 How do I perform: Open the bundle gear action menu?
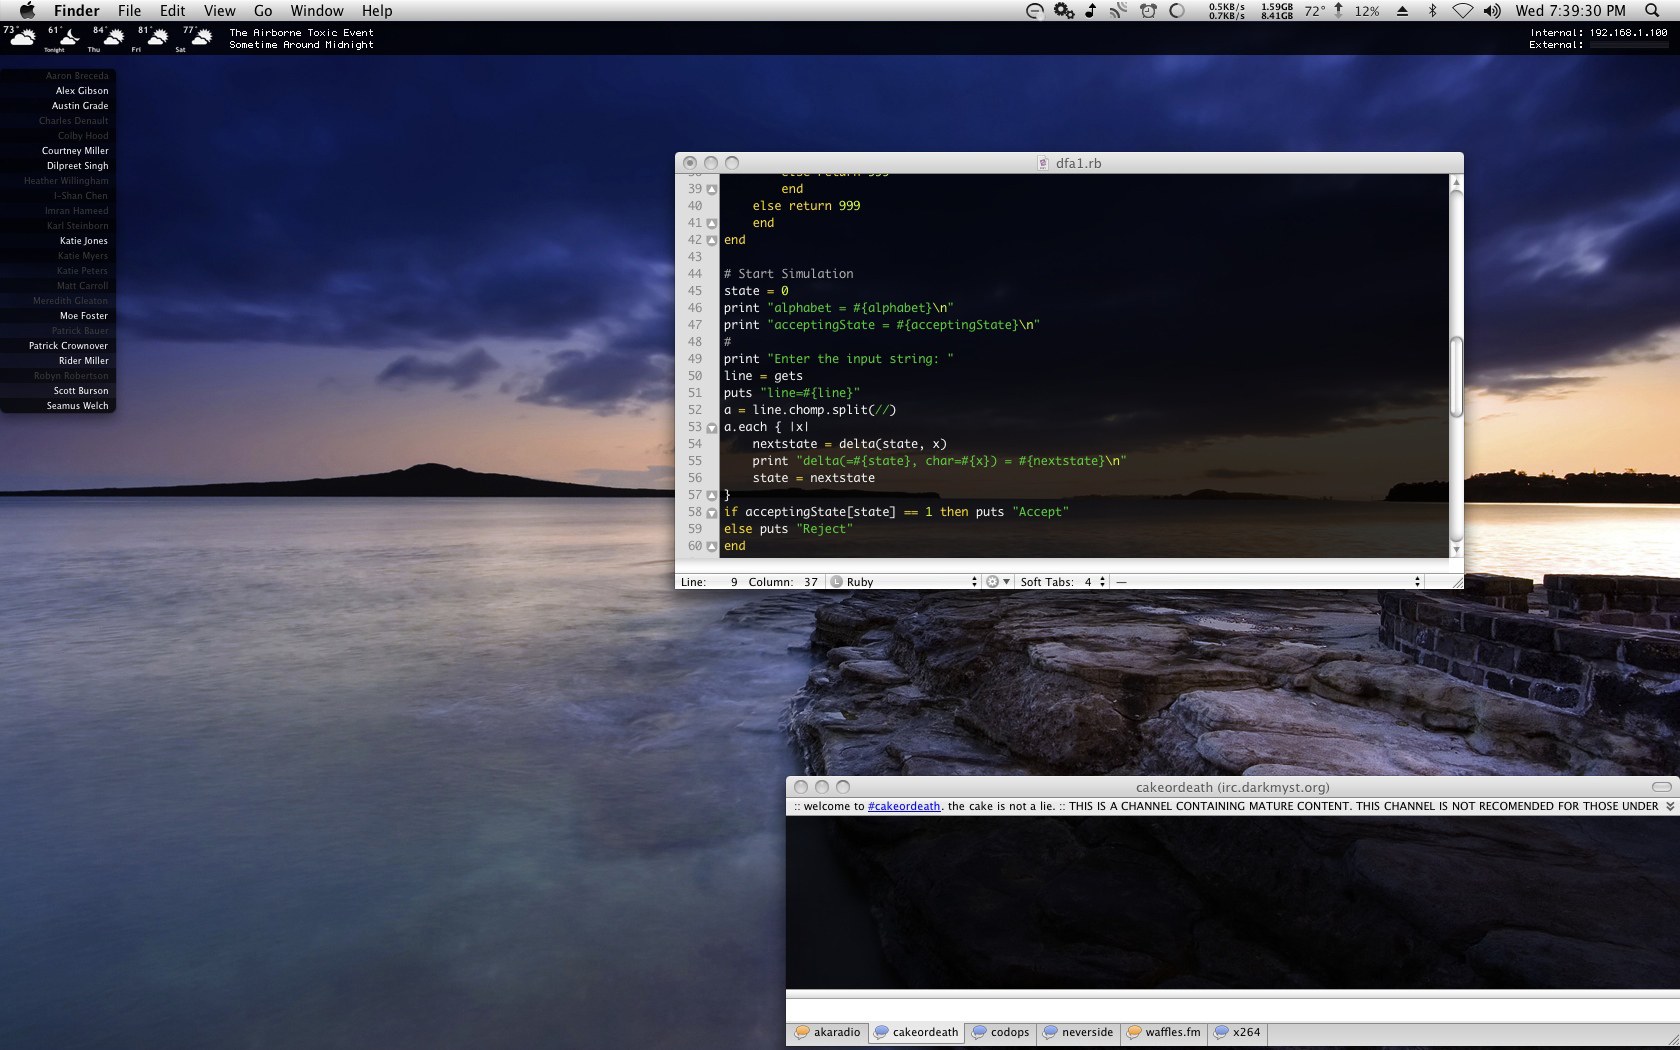(x=998, y=581)
